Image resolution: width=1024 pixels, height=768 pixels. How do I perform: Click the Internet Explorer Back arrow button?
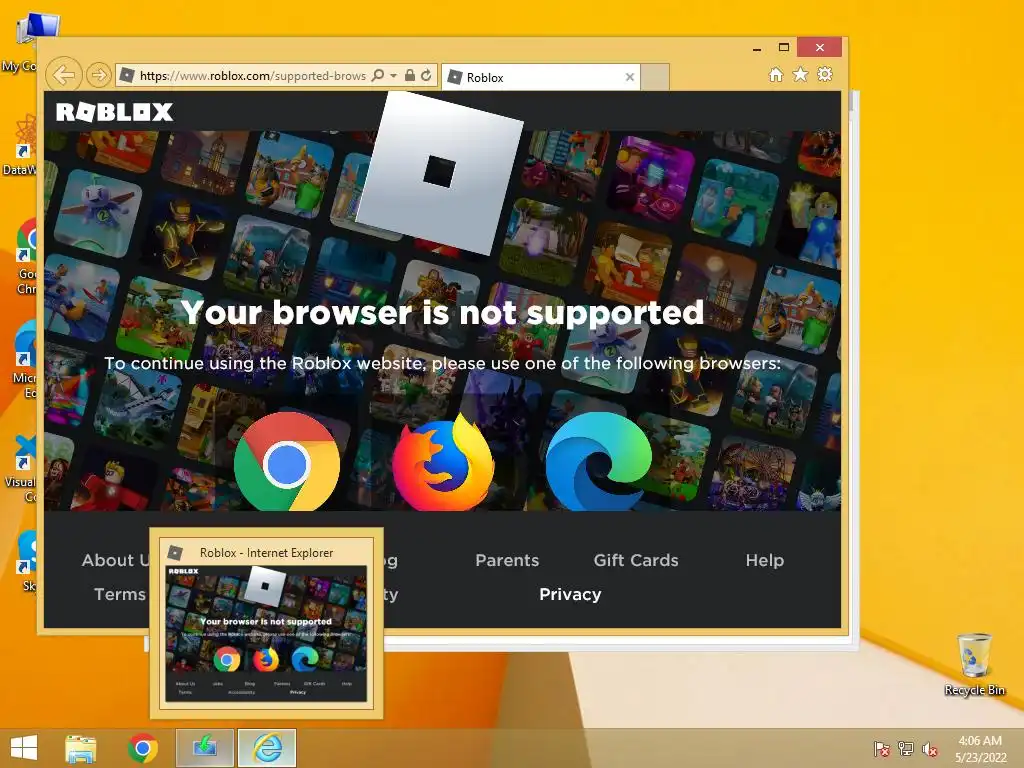pyautogui.click(x=64, y=76)
